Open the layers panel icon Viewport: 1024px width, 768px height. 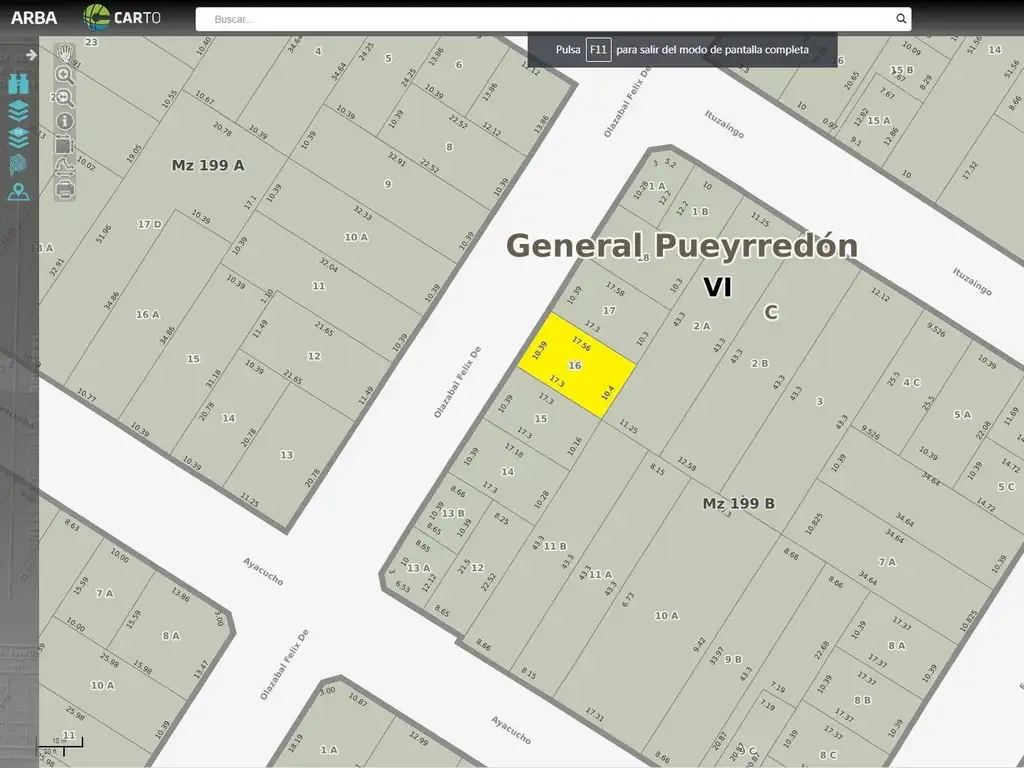[19, 111]
